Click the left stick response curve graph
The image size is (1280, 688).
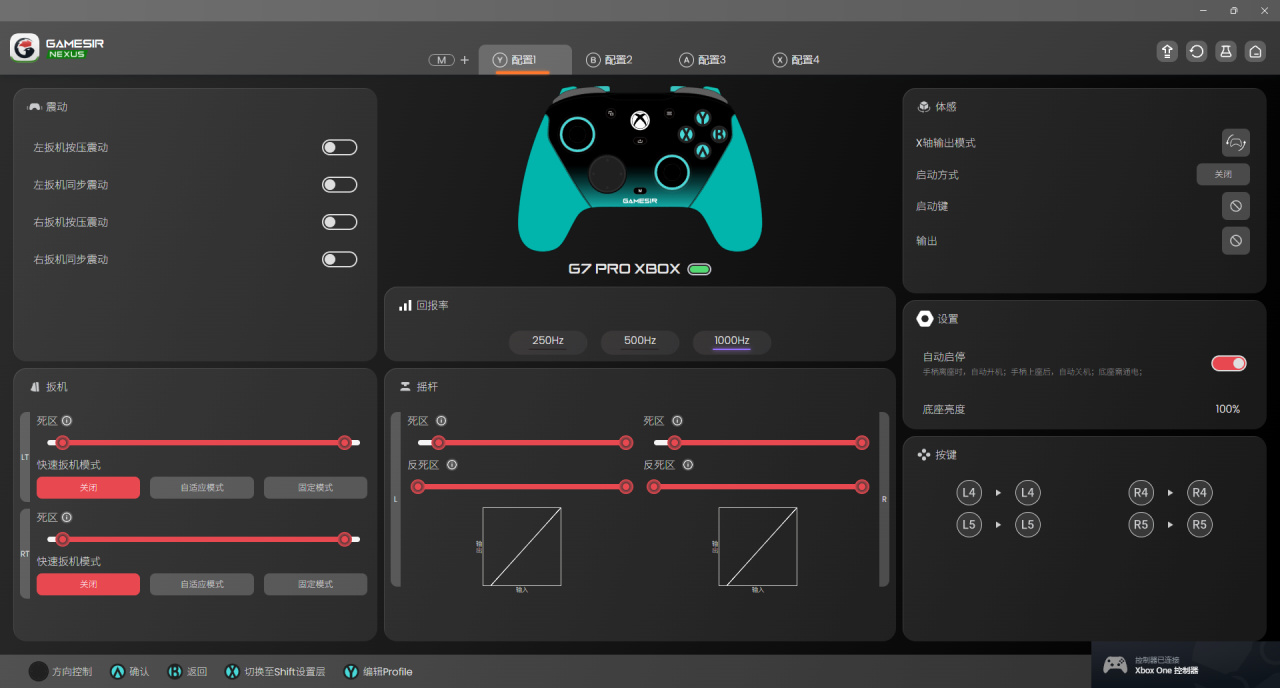(x=522, y=546)
